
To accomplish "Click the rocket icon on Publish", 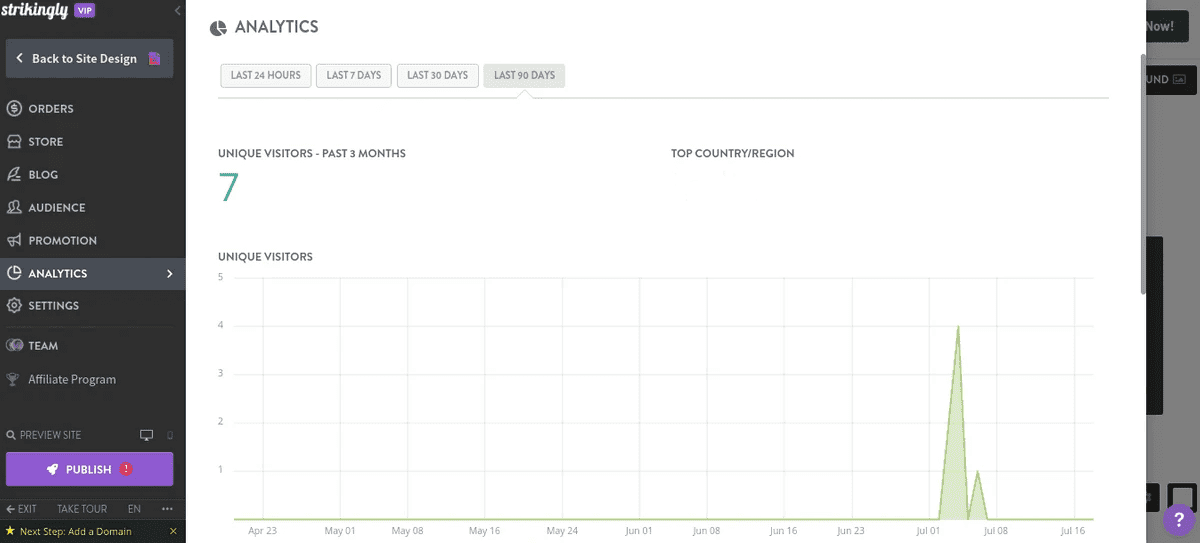I will coord(52,469).
